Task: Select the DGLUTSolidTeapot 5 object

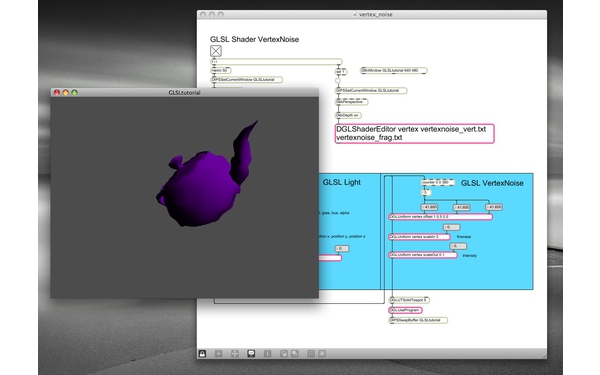Action: pyautogui.click(x=409, y=300)
